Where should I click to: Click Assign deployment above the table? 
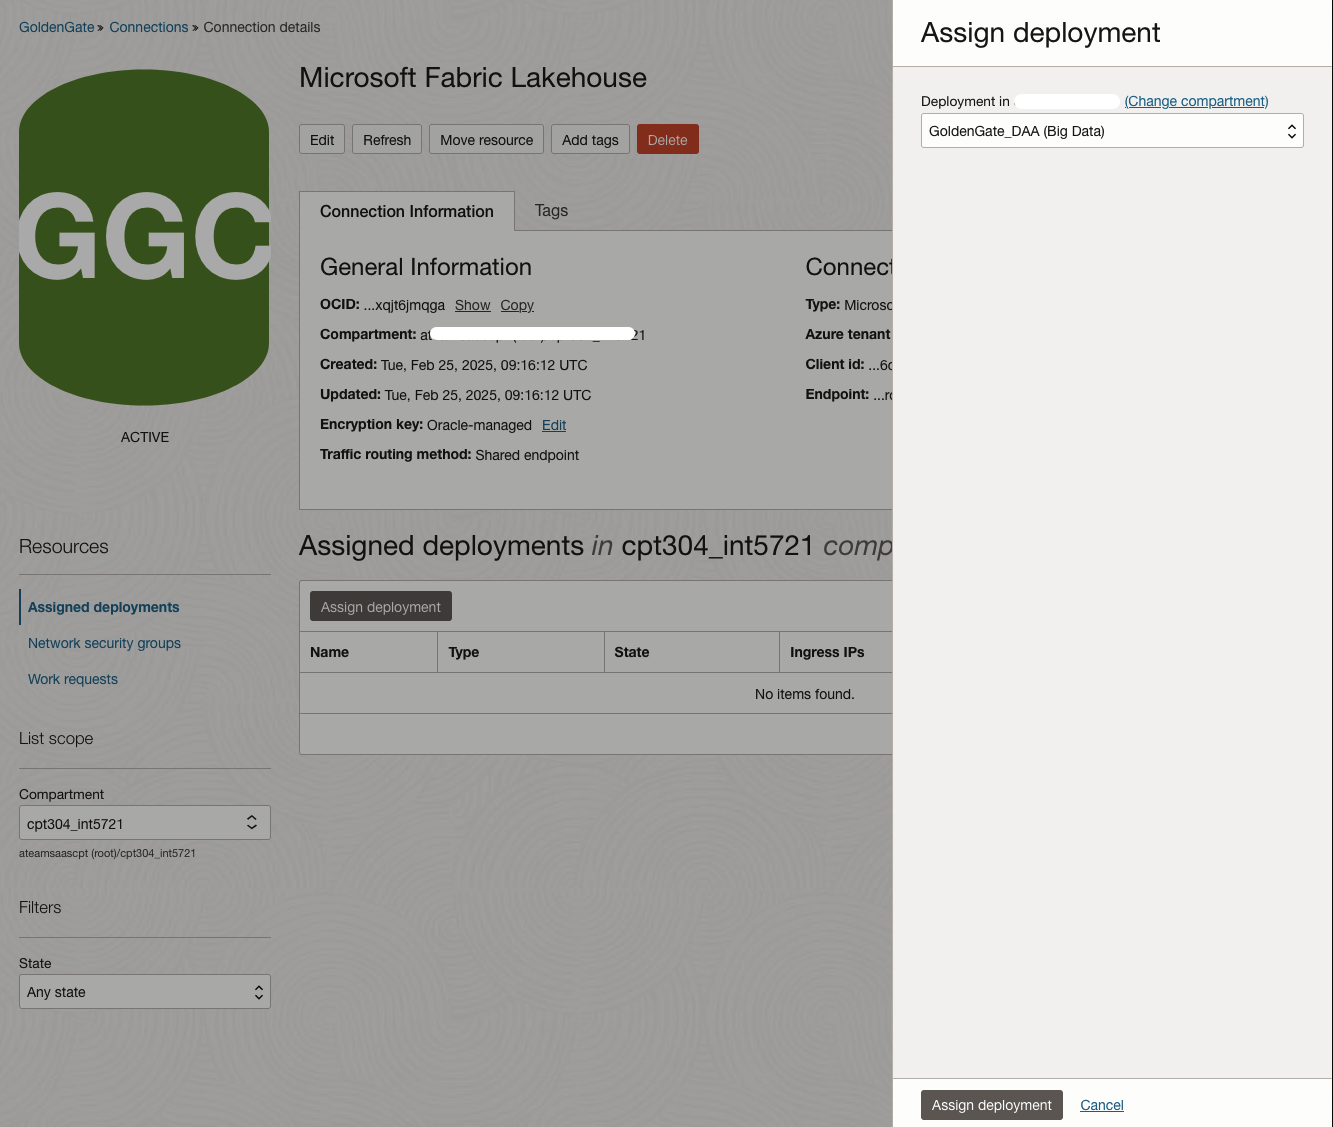click(380, 606)
